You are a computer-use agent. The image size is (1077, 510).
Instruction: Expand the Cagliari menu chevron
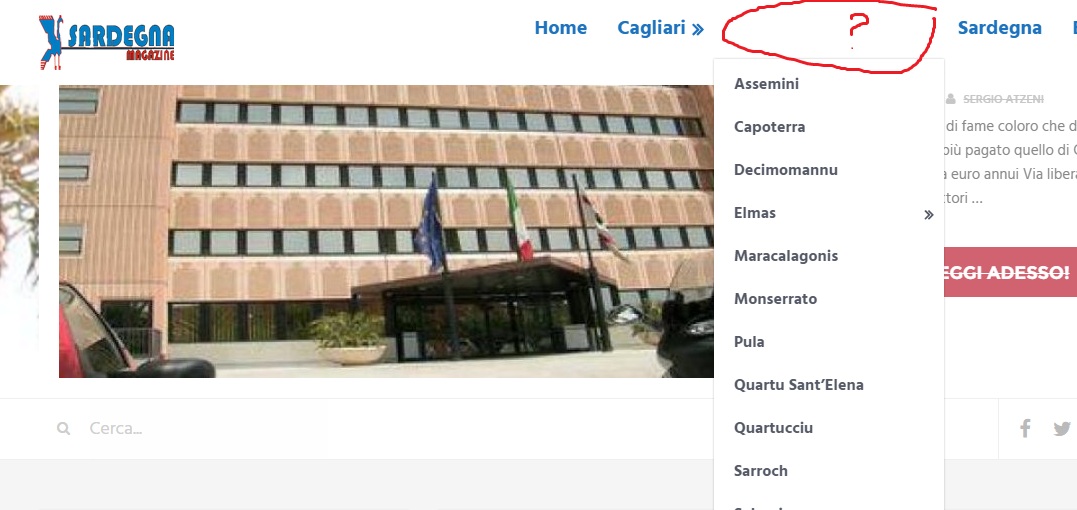[x=698, y=29]
